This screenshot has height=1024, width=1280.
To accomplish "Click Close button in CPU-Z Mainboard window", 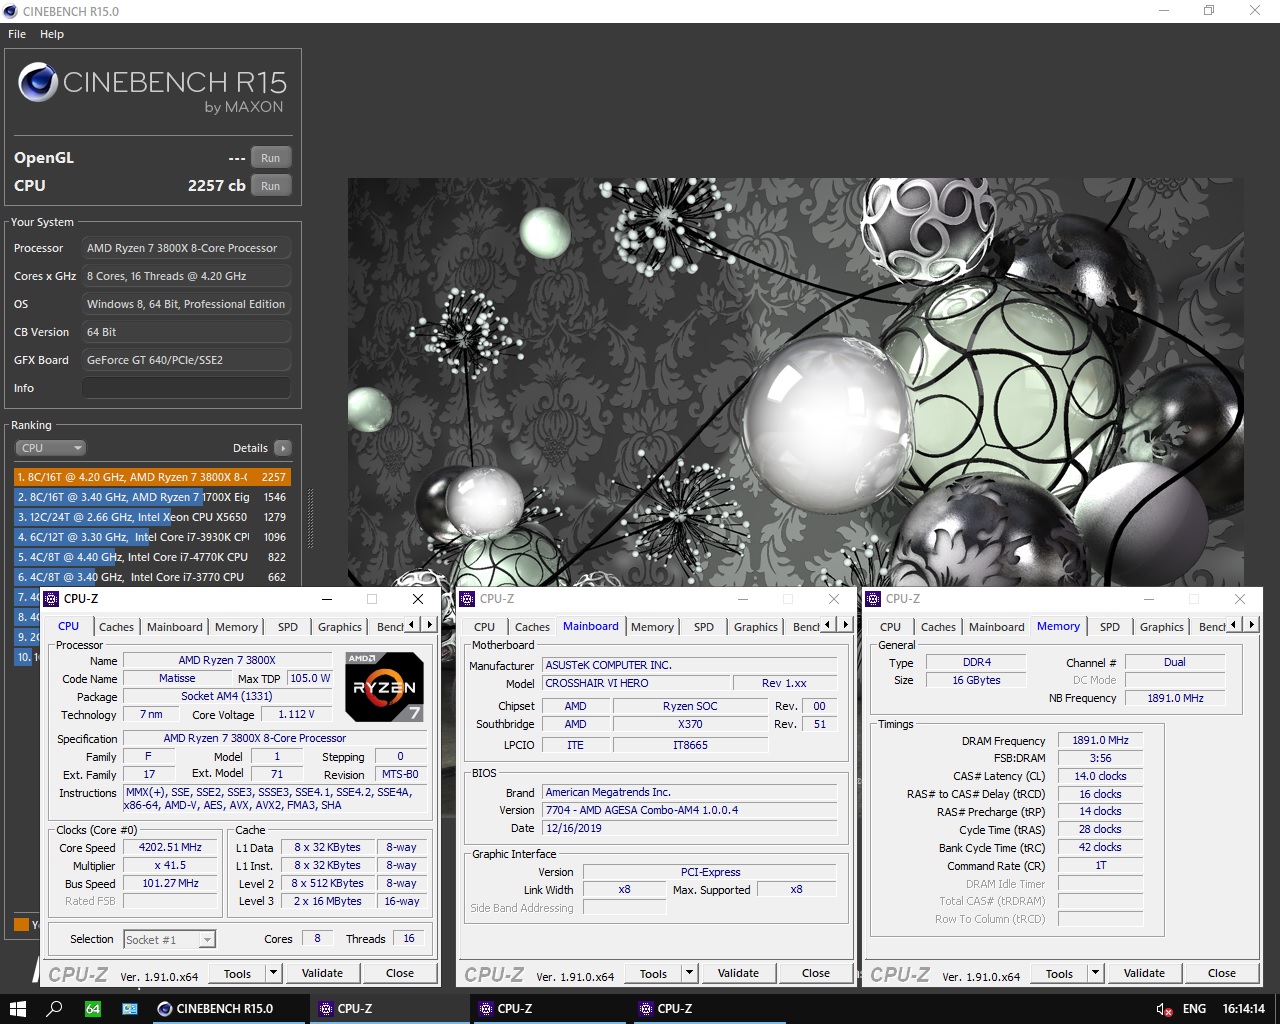I will click(816, 973).
